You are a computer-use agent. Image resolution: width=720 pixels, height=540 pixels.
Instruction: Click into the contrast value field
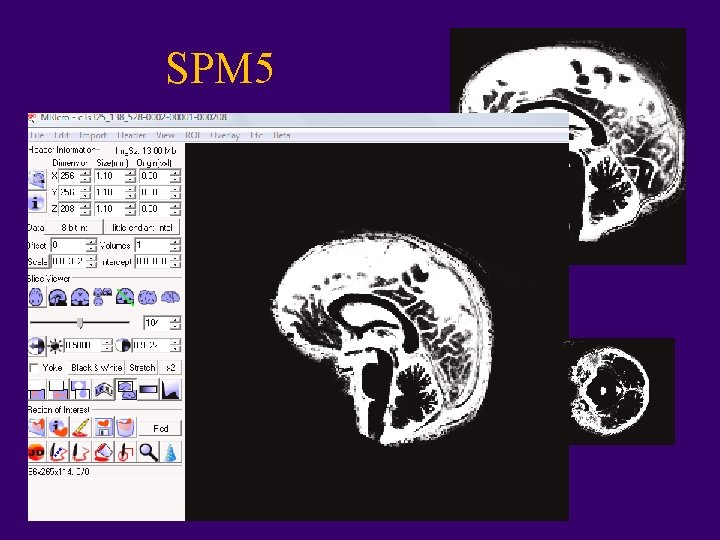click(x=151, y=345)
